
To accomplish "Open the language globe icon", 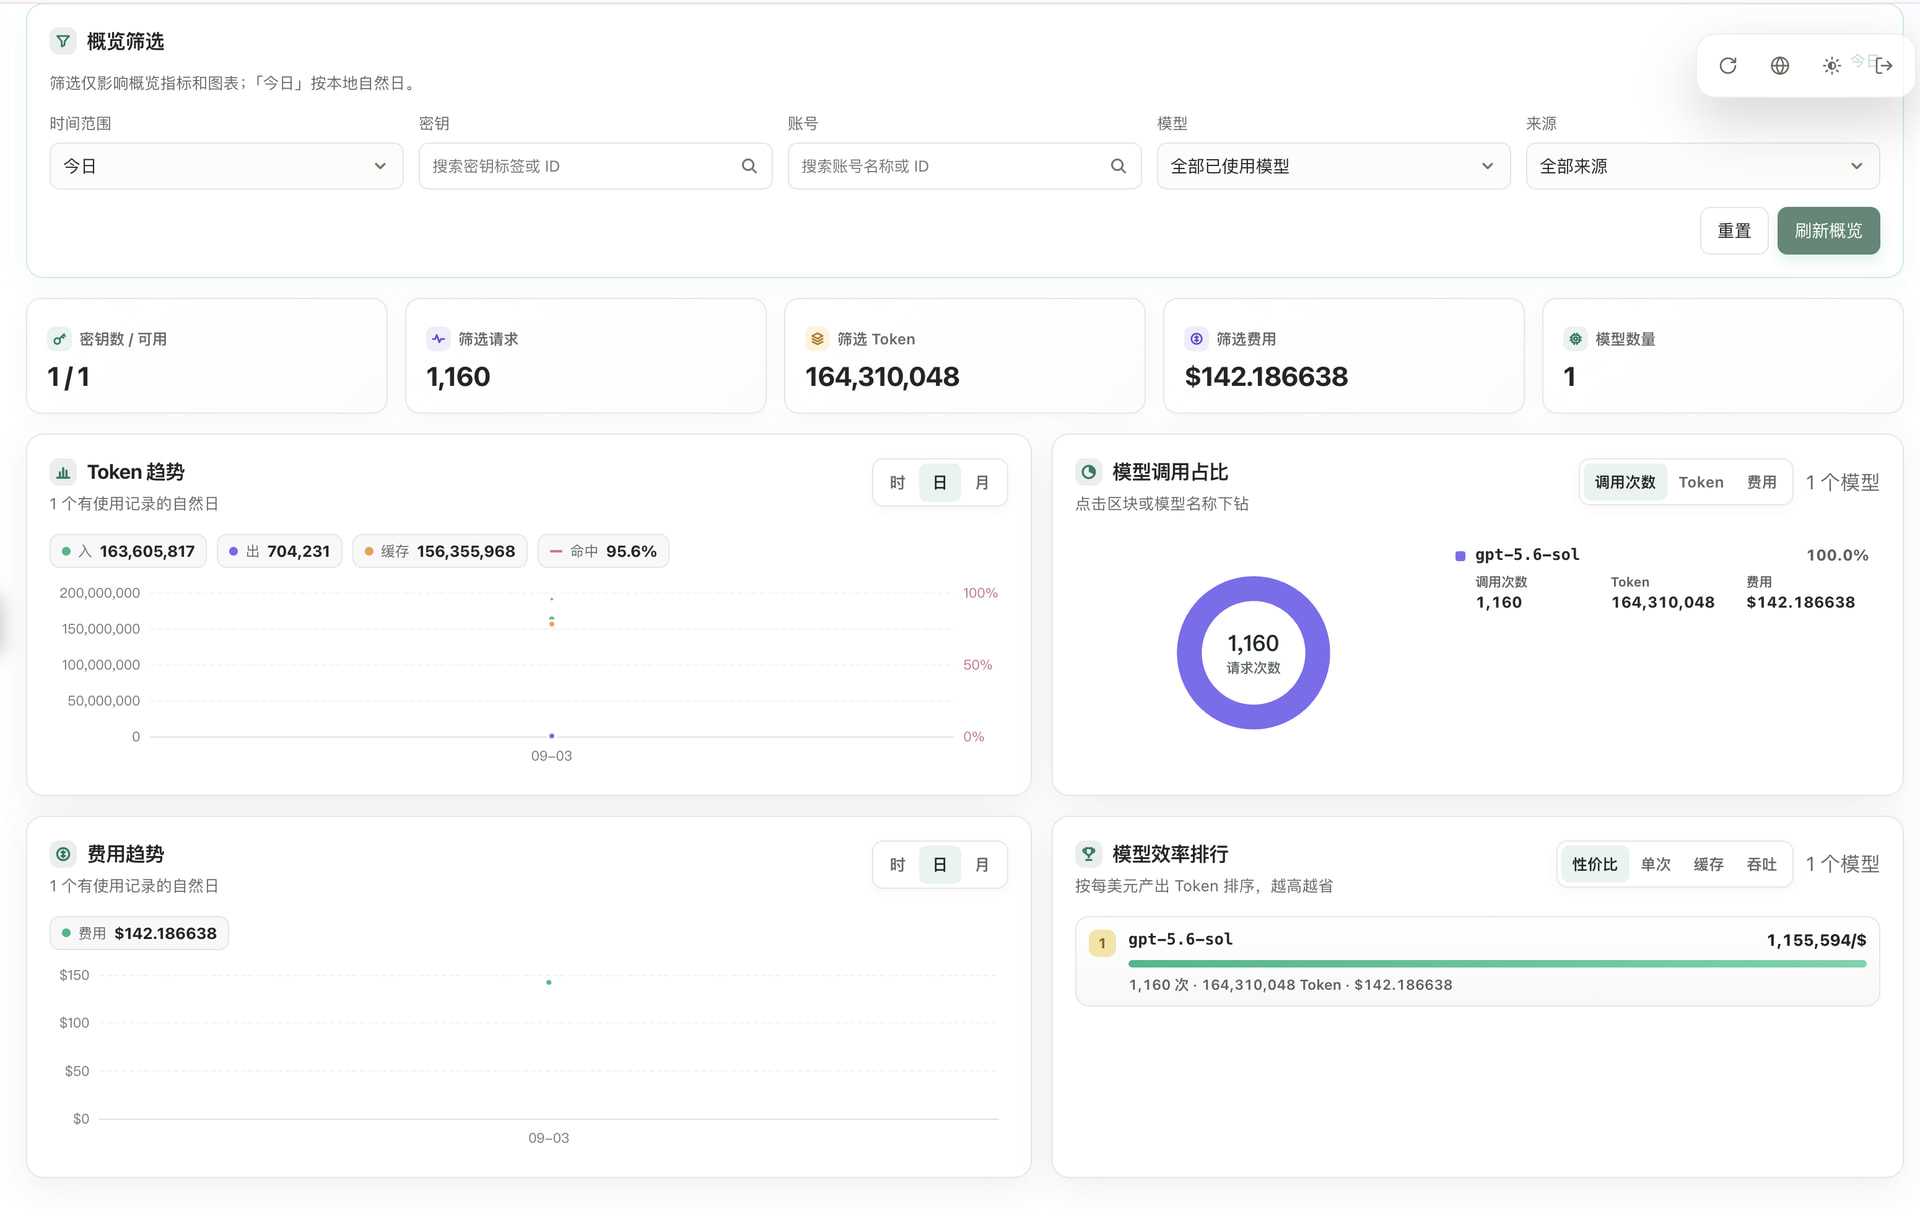I will (1779, 66).
